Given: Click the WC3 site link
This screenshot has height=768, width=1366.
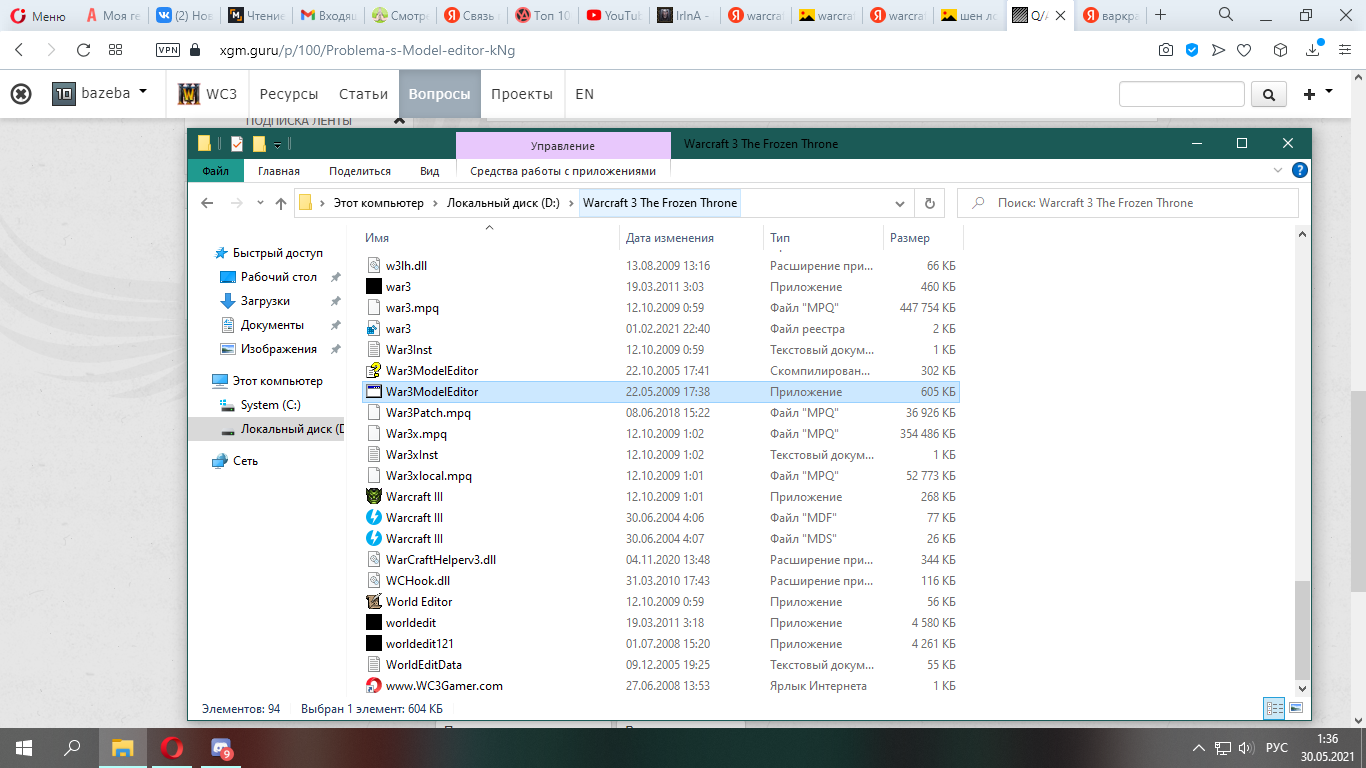Looking at the screenshot, I should coord(207,94).
